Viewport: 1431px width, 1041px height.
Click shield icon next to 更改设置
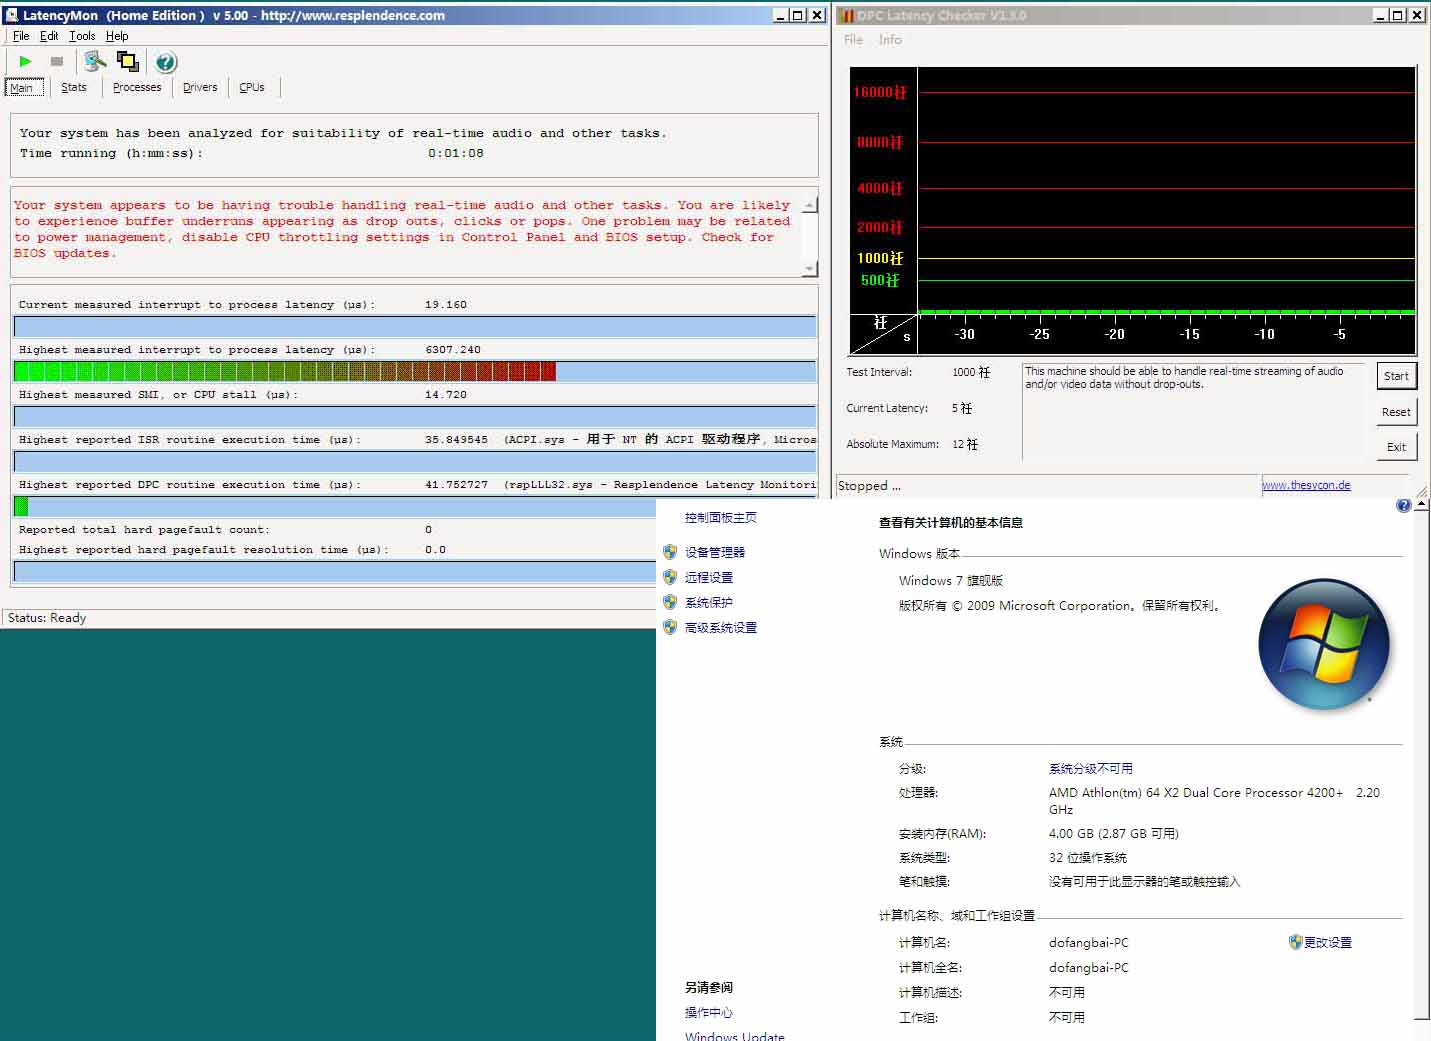tap(1295, 942)
